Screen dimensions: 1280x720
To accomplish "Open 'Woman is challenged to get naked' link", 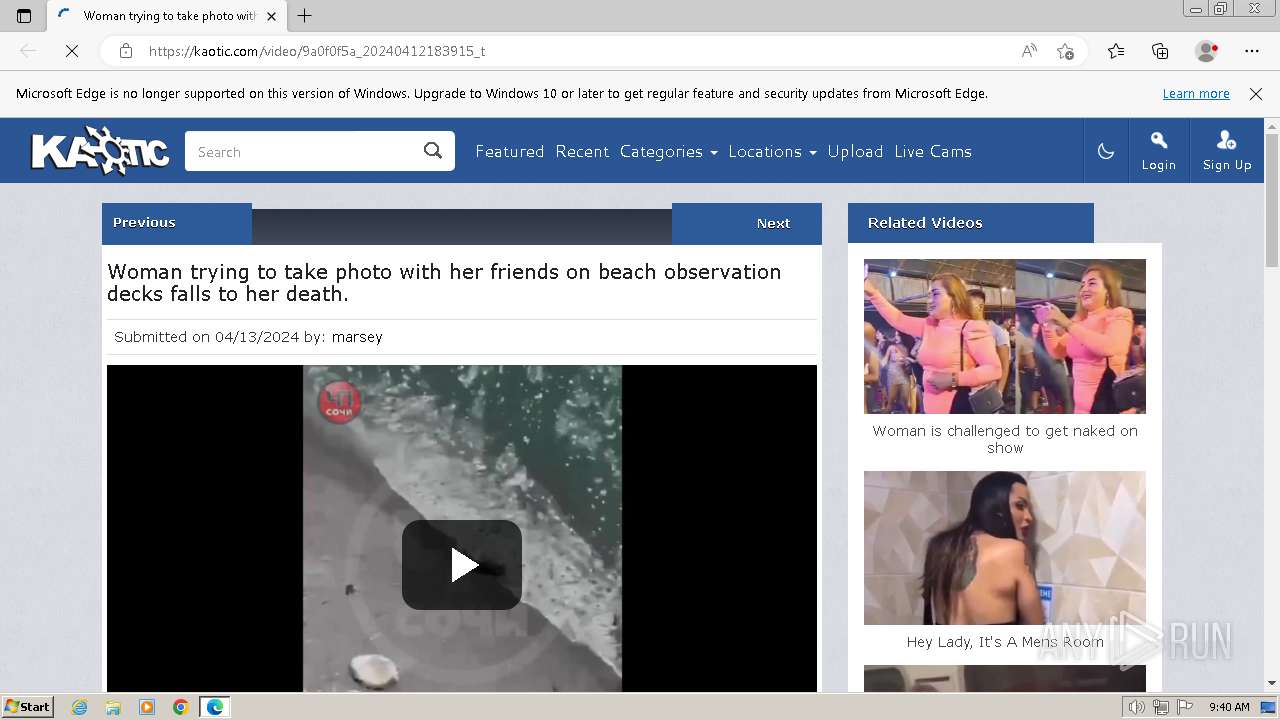I will point(1005,439).
